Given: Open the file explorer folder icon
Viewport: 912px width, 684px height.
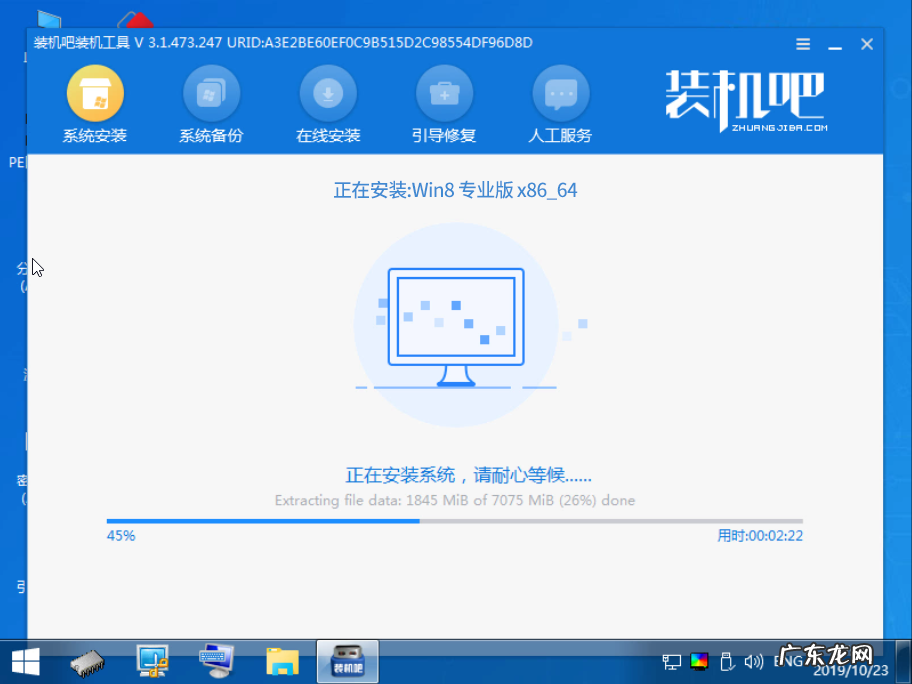Looking at the screenshot, I should (x=282, y=661).
